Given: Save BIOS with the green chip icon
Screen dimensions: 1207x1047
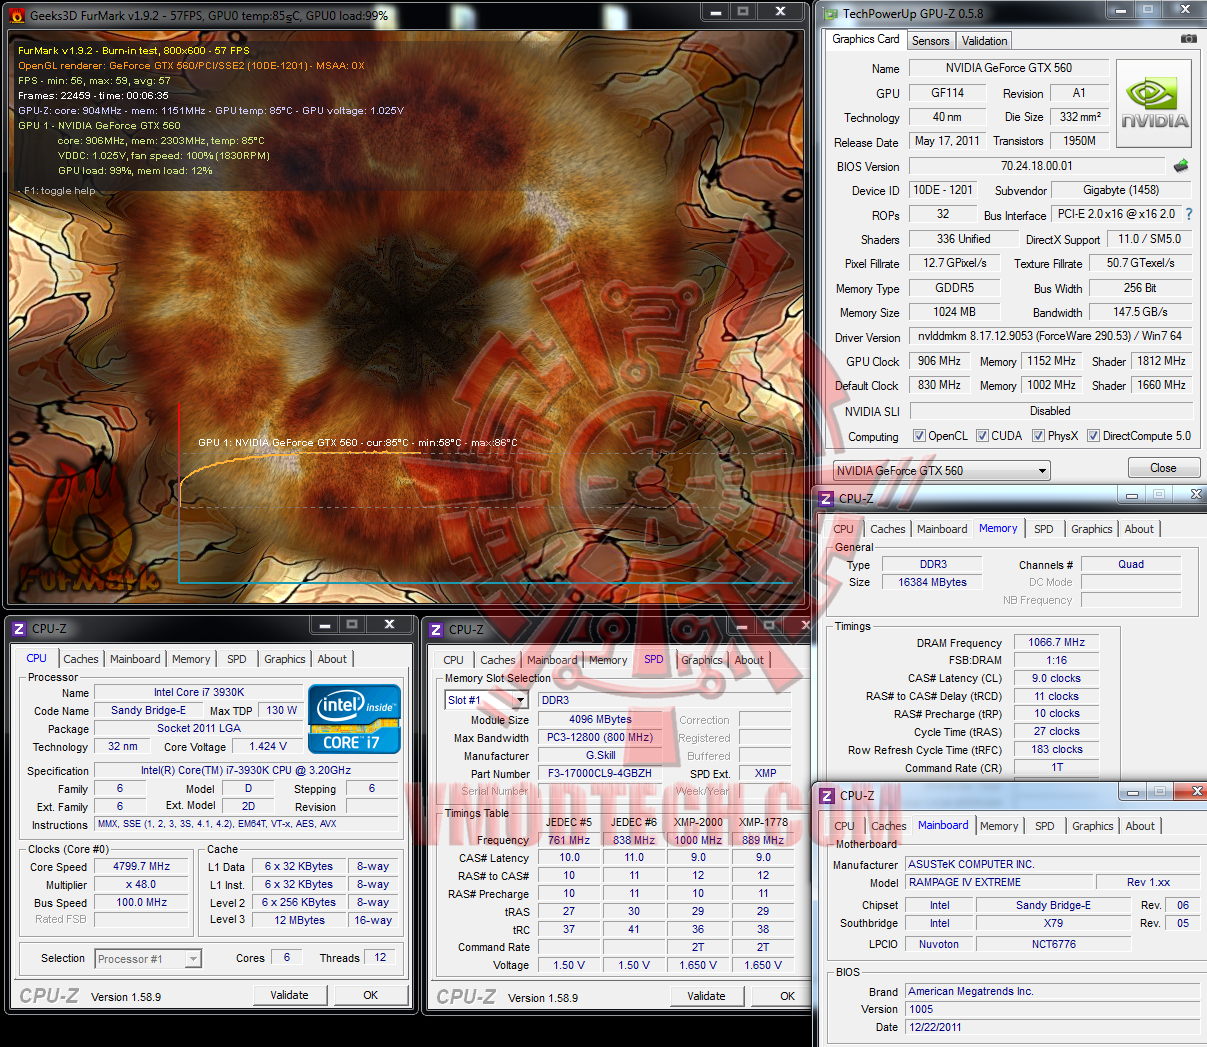Looking at the screenshot, I should coord(1181,166).
